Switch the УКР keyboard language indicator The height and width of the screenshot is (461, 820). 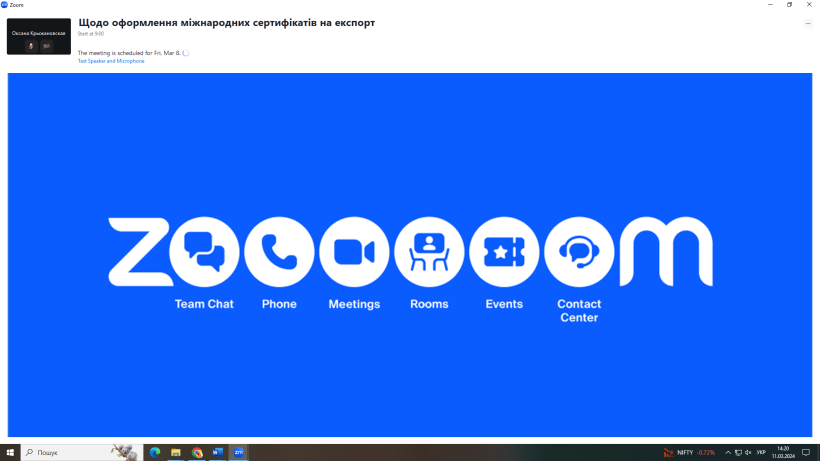tap(761, 453)
